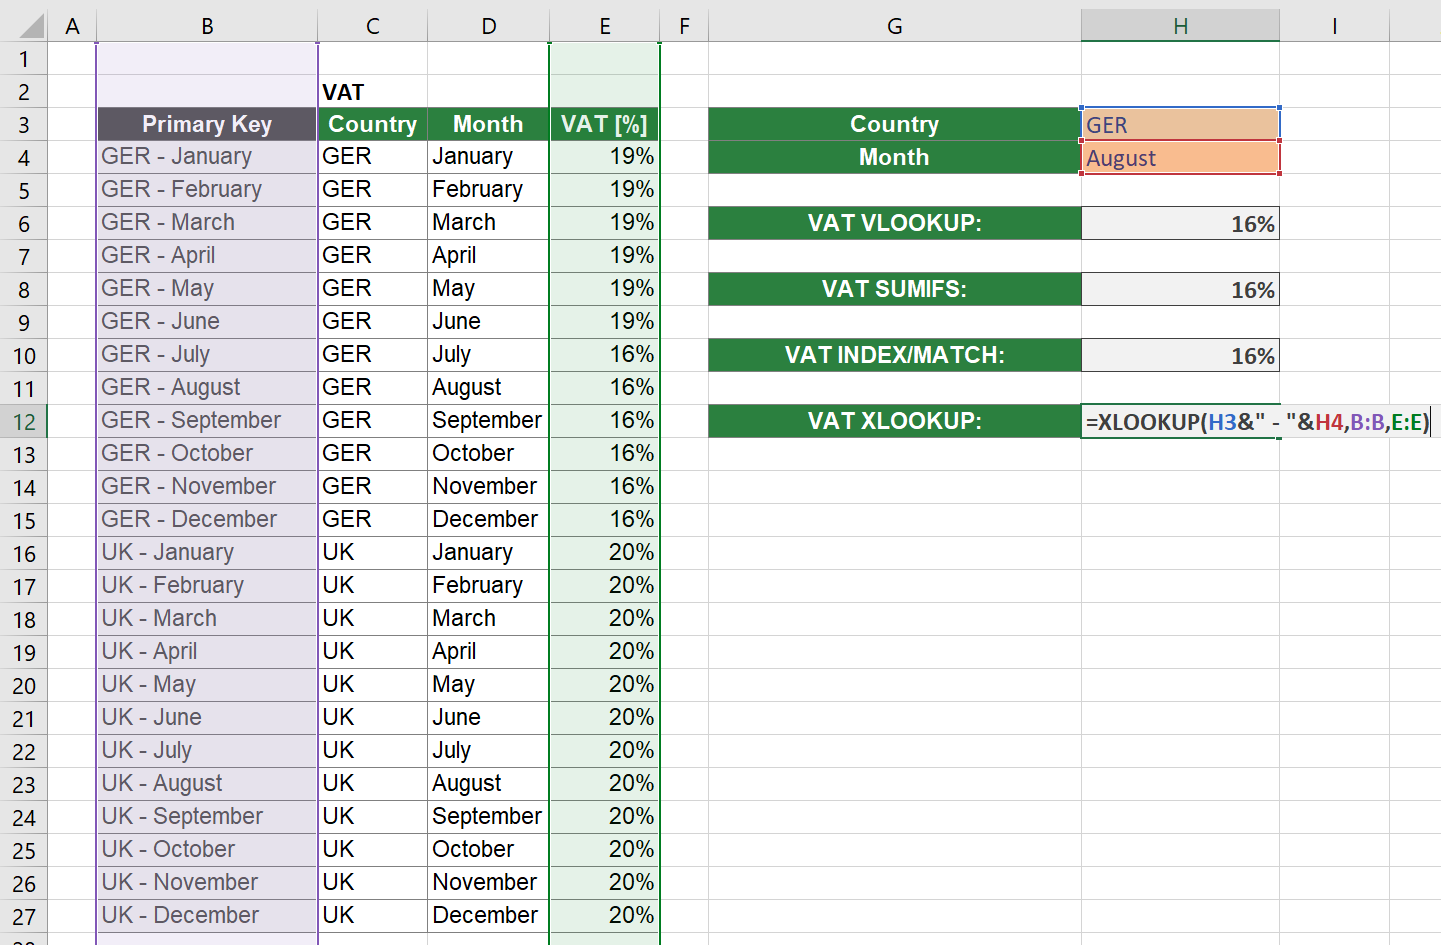Click input cell containing GER in H3
The width and height of the screenshot is (1441, 945).
click(x=1180, y=124)
